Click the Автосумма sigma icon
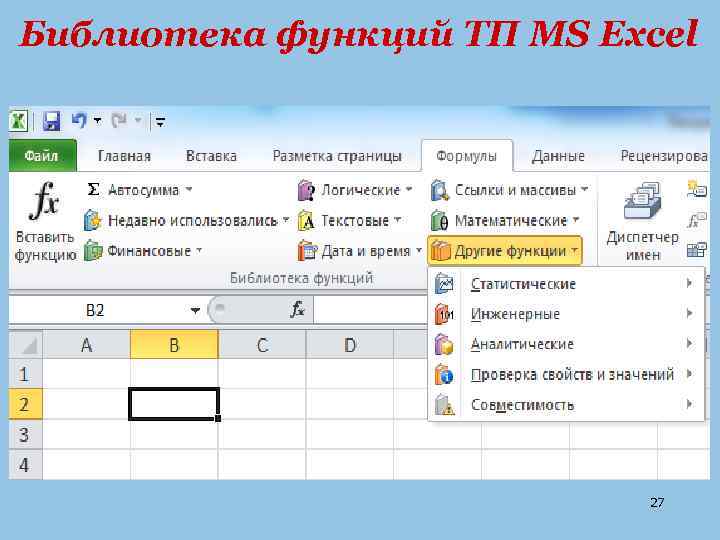This screenshot has width=720, height=540. tap(93, 190)
